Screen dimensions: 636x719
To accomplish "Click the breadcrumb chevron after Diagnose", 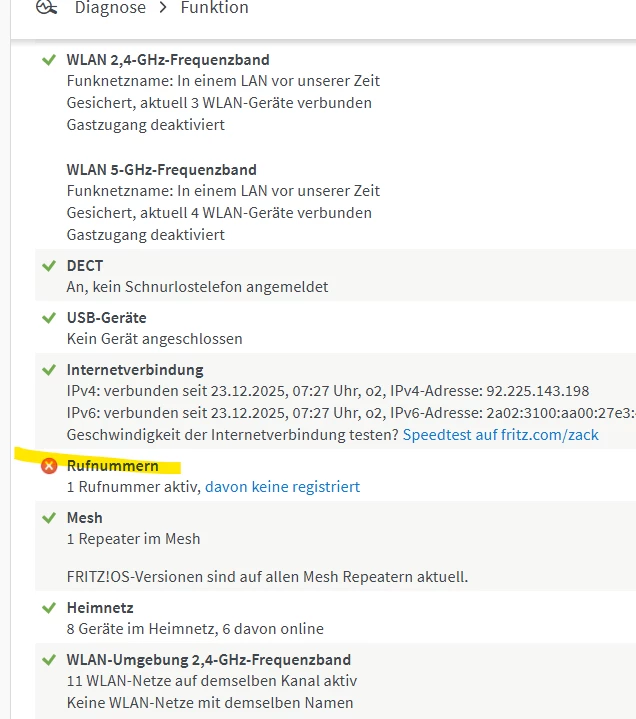I will 163,8.
